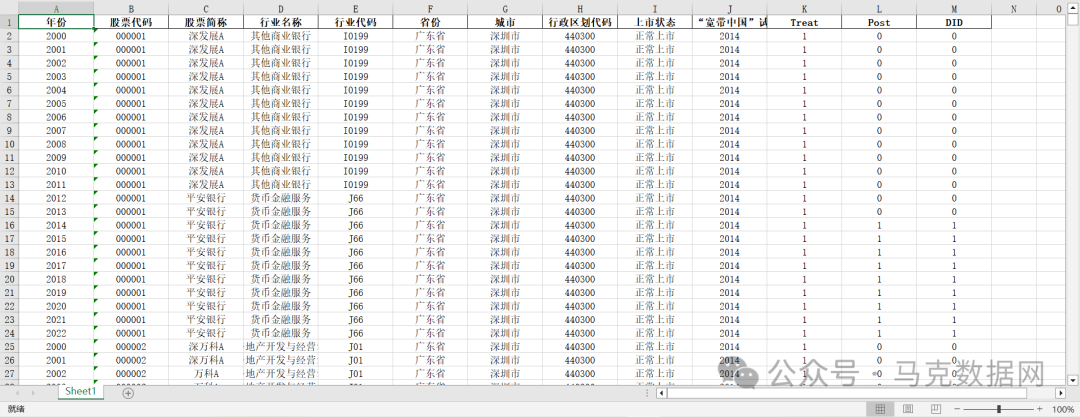1080x417 pixels.
Task: Switch to Normal view in status bar
Action: coord(880,409)
